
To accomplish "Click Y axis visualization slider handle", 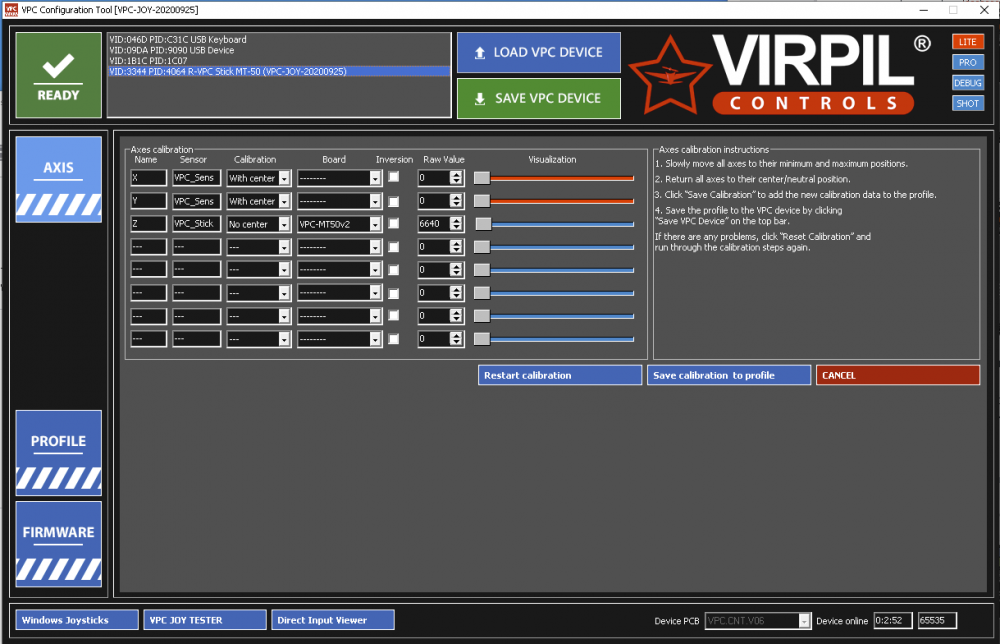I will (482, 201).
